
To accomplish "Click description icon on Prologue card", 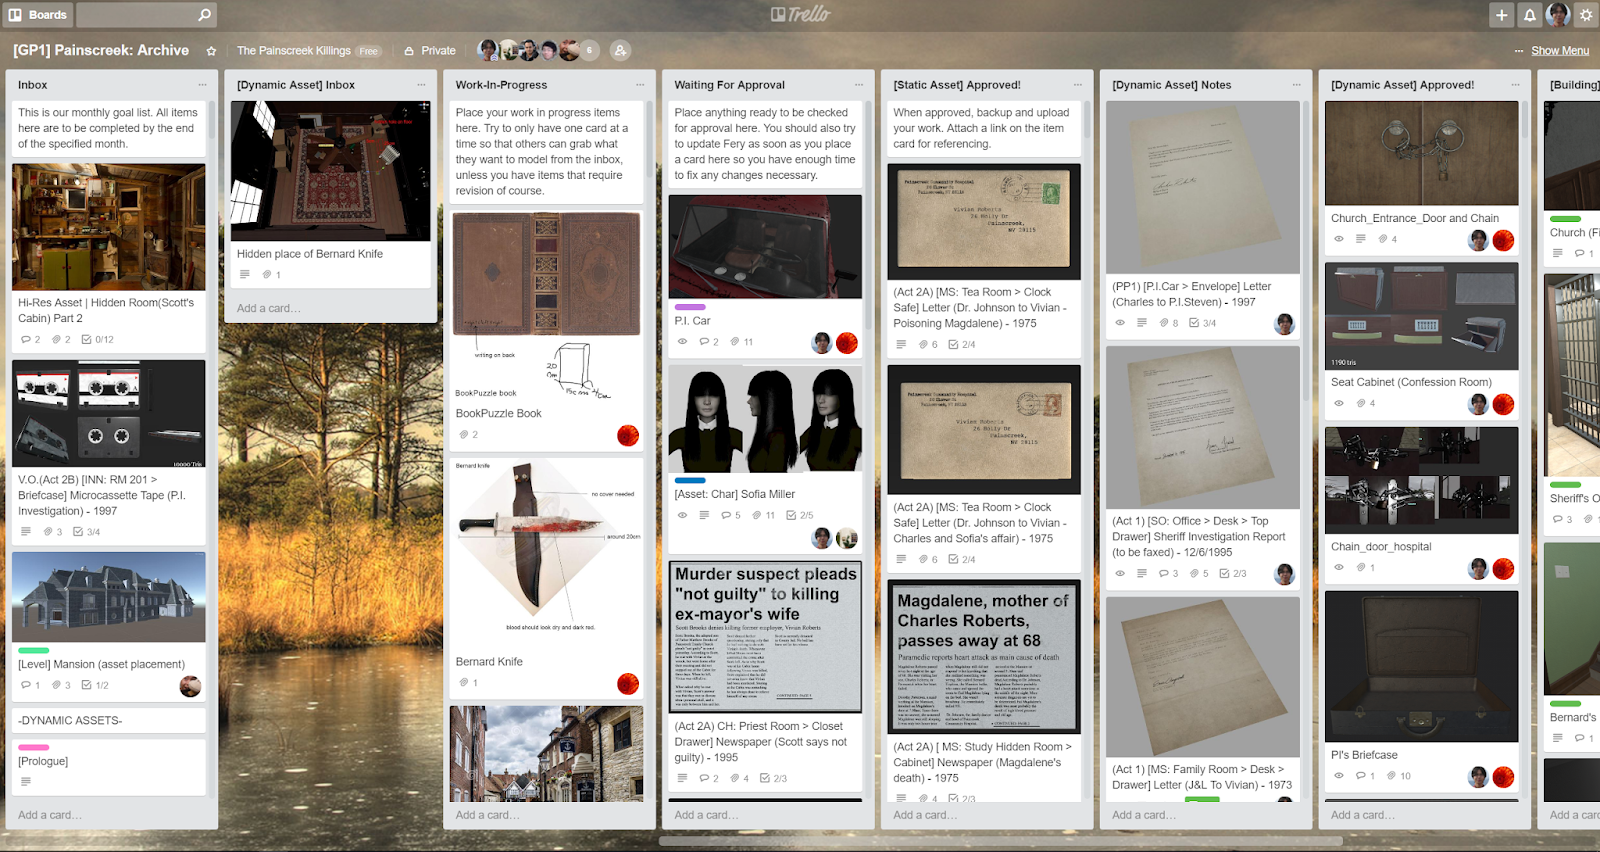I will click(26, 782).
